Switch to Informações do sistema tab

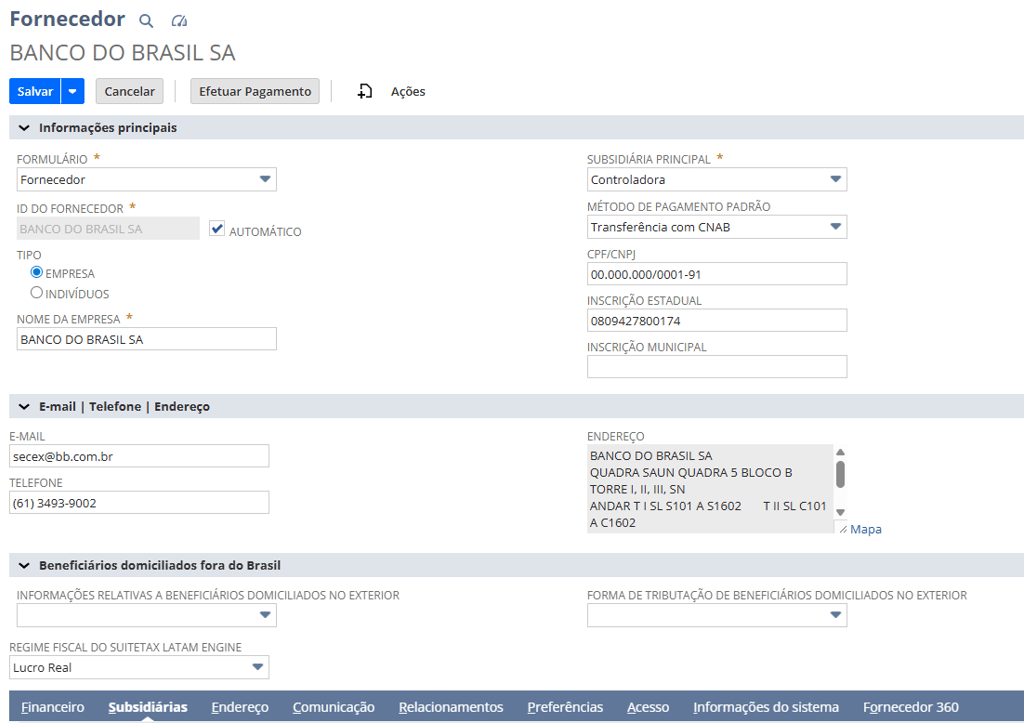[x=766, y=707]
